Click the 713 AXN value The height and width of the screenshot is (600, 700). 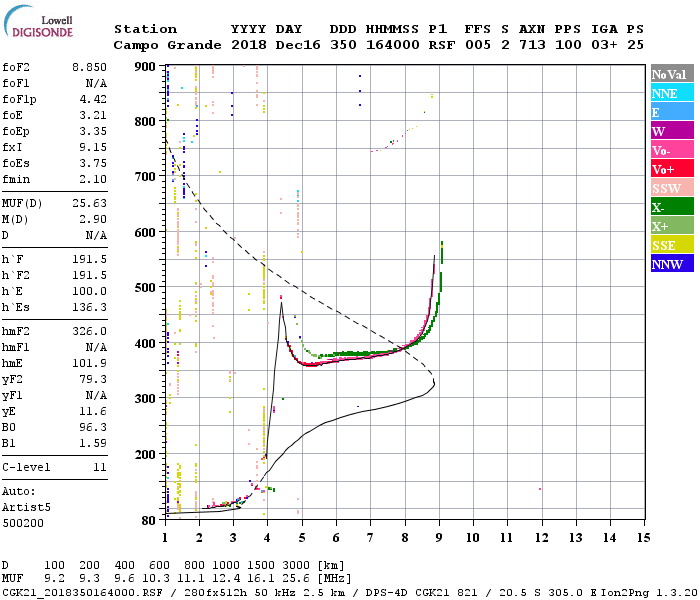(532, 45)
